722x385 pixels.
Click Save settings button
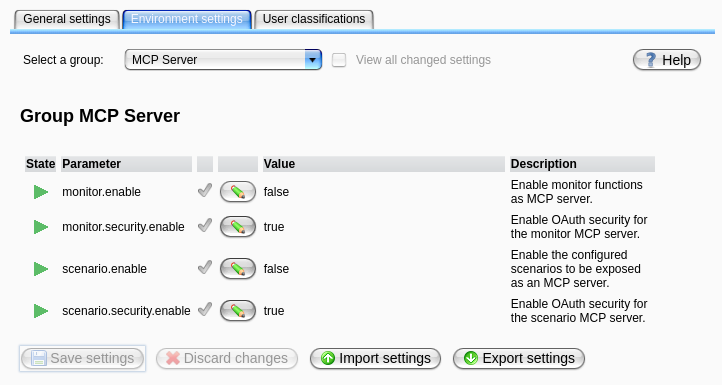[x=82, y=358]
